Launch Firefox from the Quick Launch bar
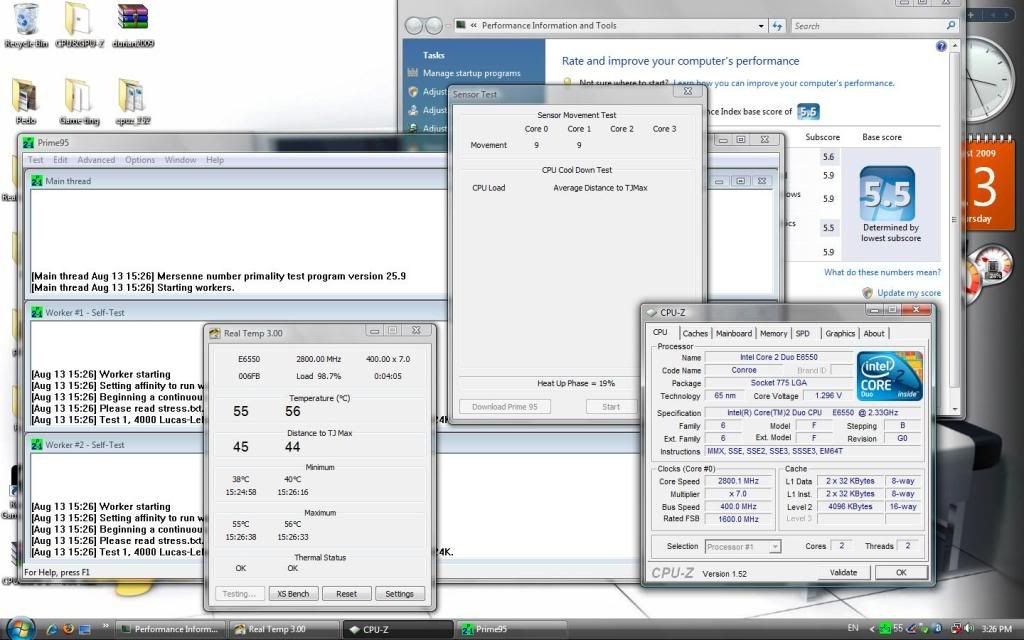1024x640 pixels. pyautogui.click(x=67, y=630)
